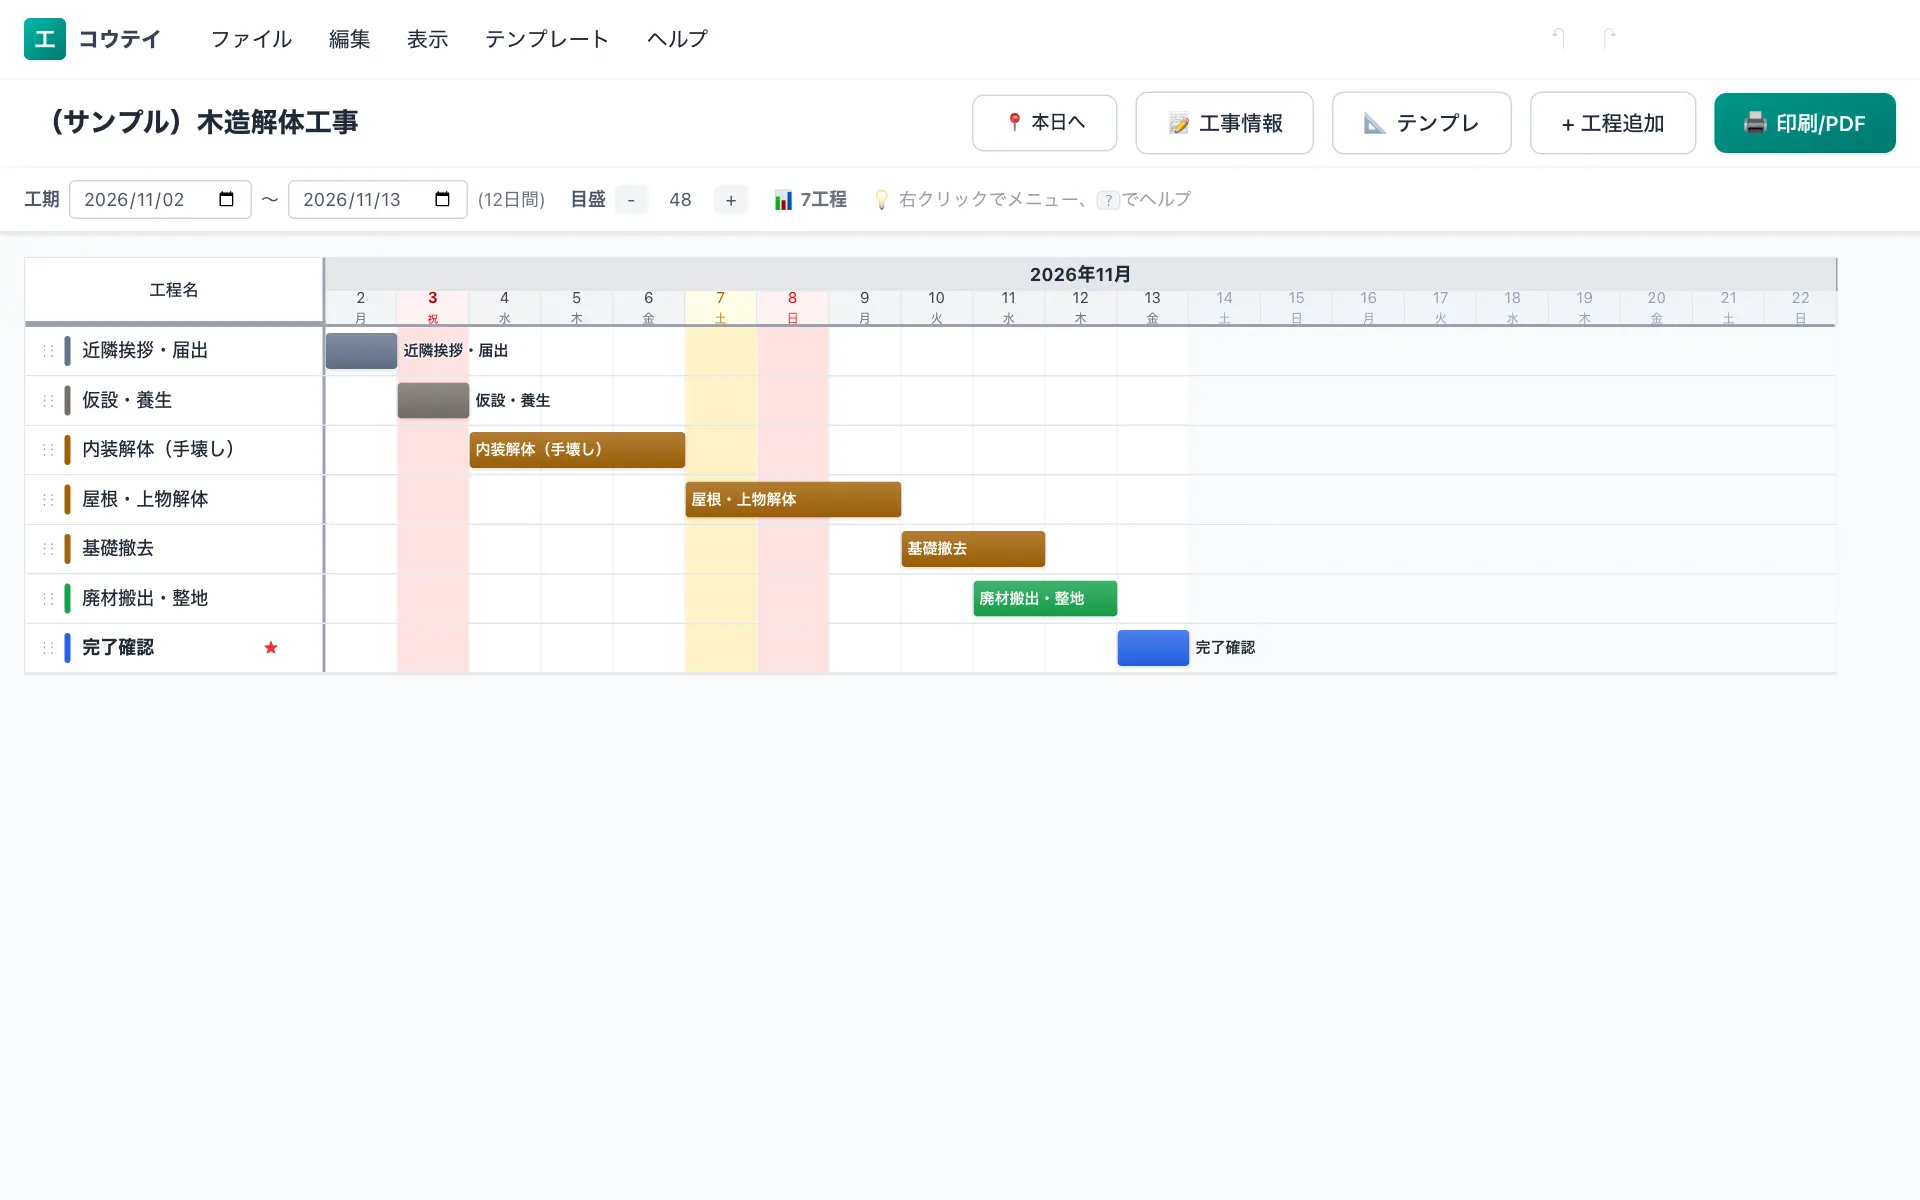Click the 2026年11月 month header
The height and width of the screenshot is (1200, 1920).
click(x=1080, y=274)
